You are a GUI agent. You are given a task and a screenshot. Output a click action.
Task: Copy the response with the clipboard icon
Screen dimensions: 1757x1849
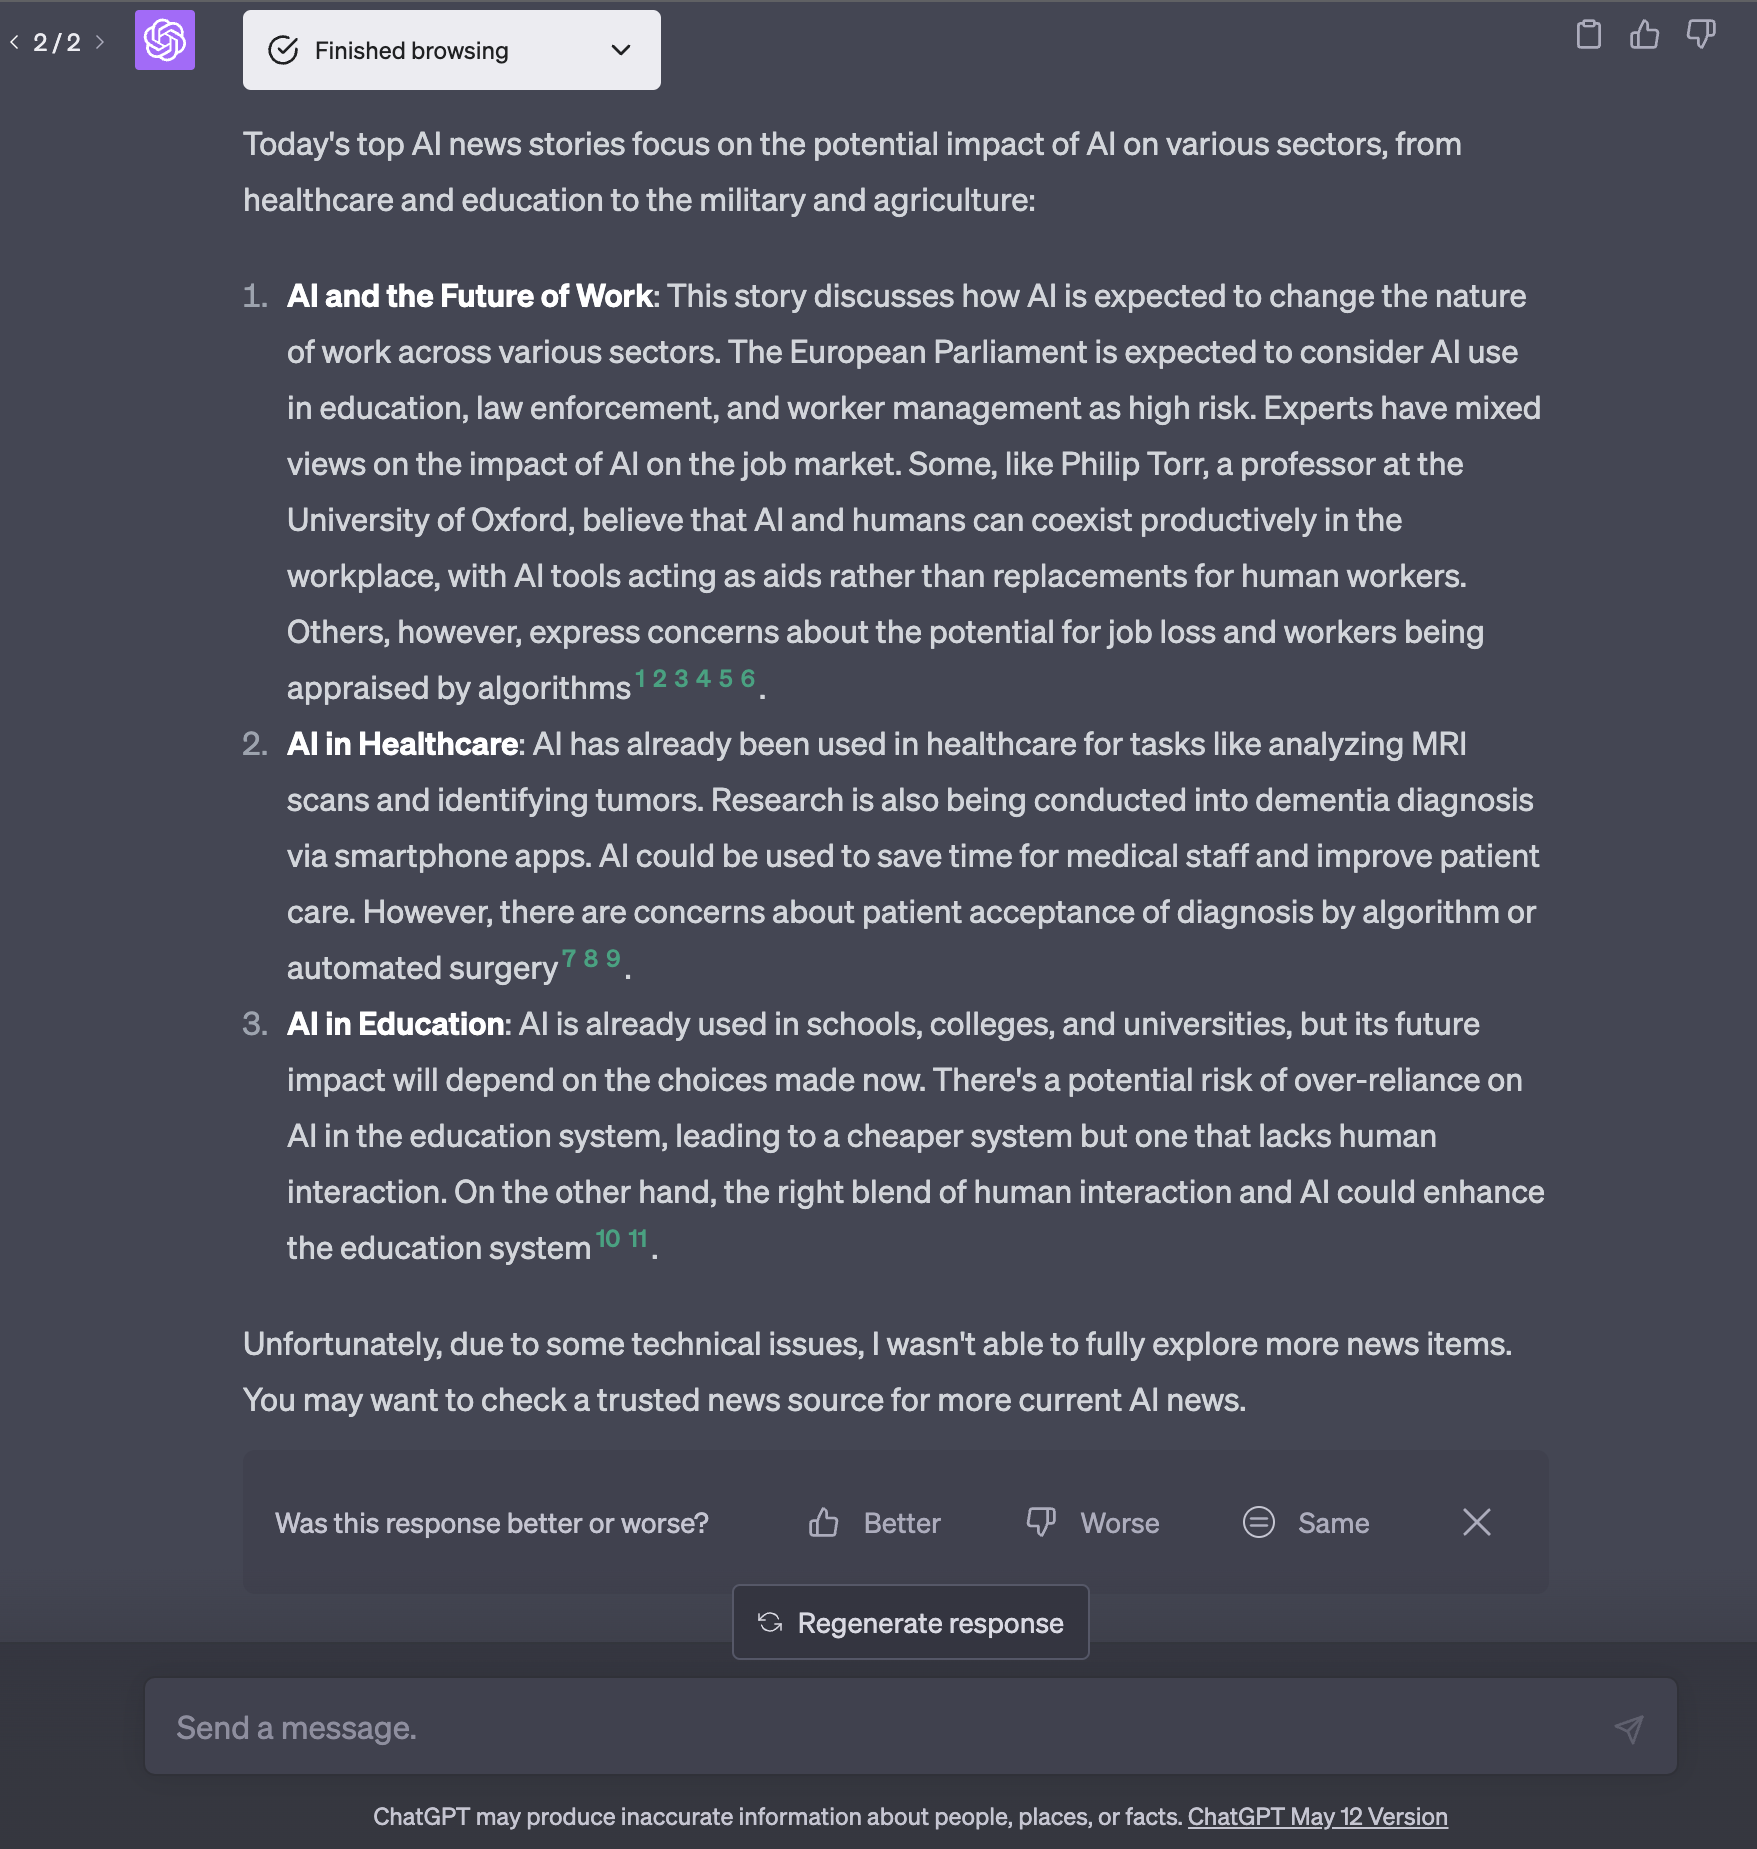click(x=1588, y=35)
